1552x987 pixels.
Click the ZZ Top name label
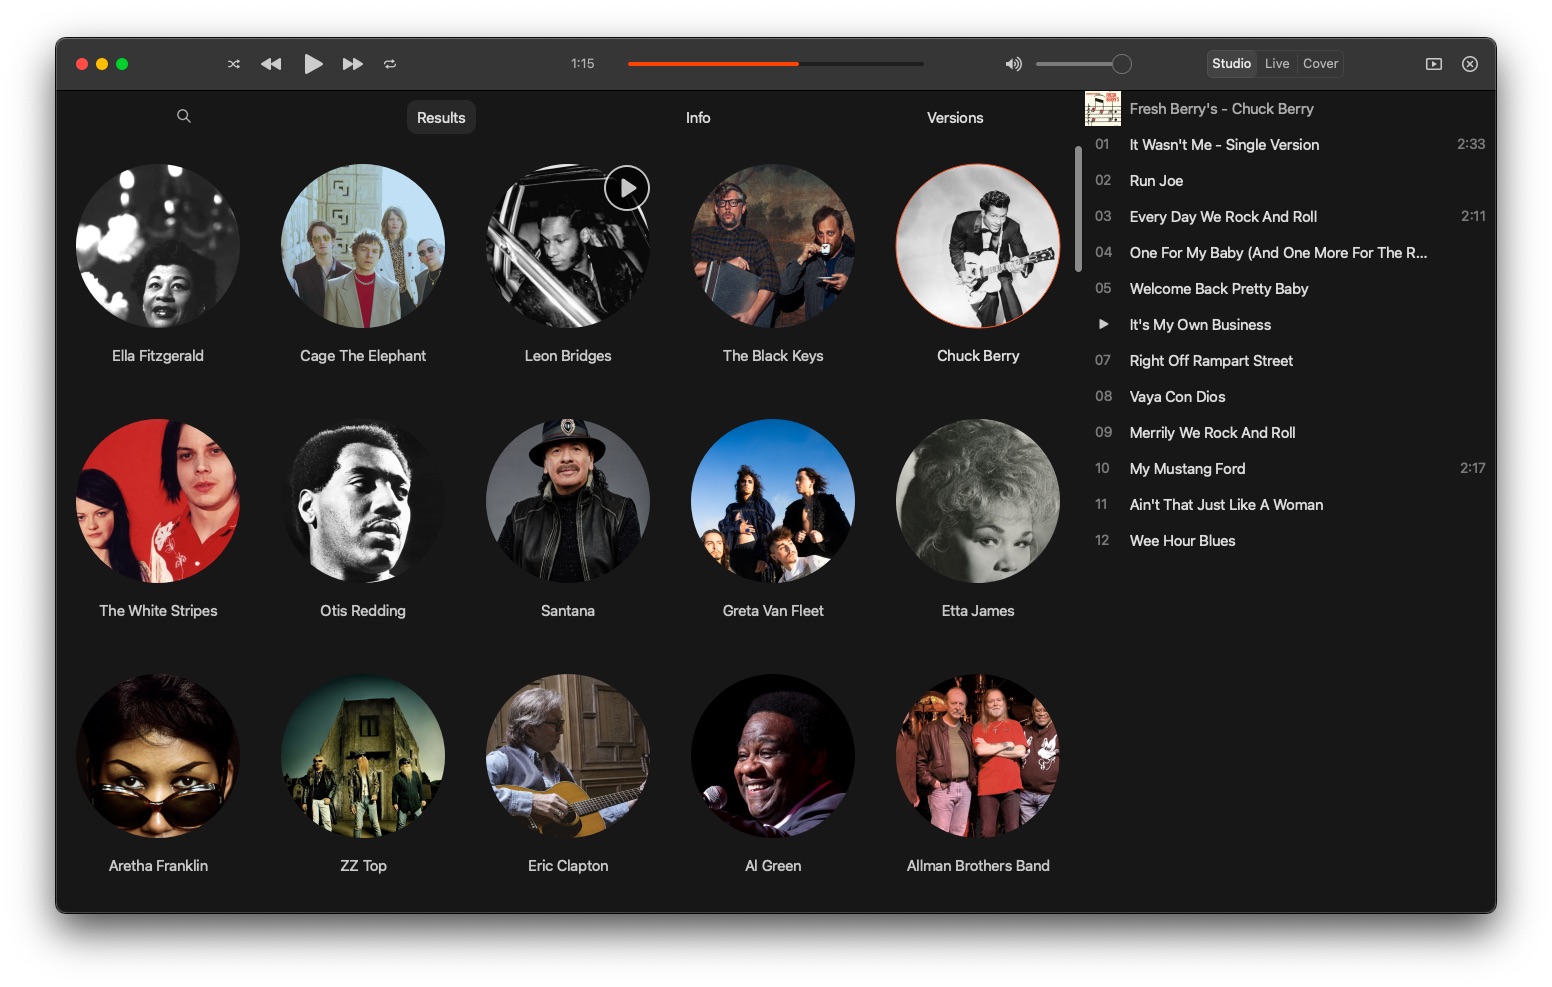[363, 866]
